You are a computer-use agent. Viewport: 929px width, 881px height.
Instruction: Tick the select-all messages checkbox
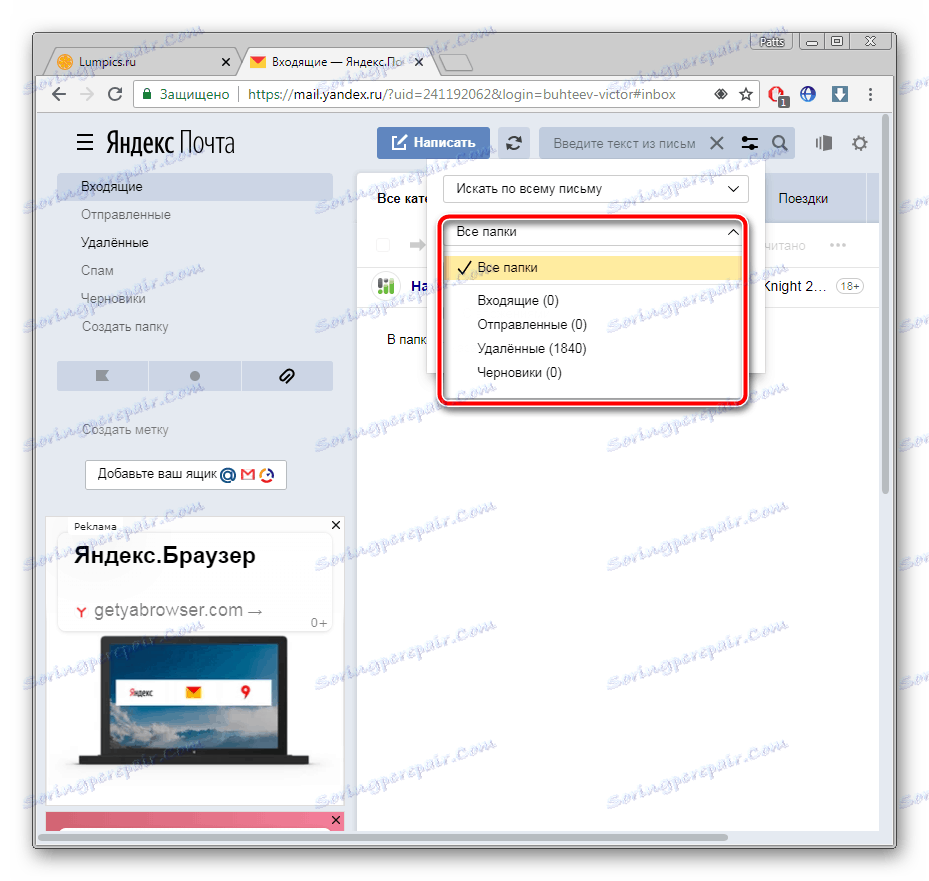click(x=383, y=245)
